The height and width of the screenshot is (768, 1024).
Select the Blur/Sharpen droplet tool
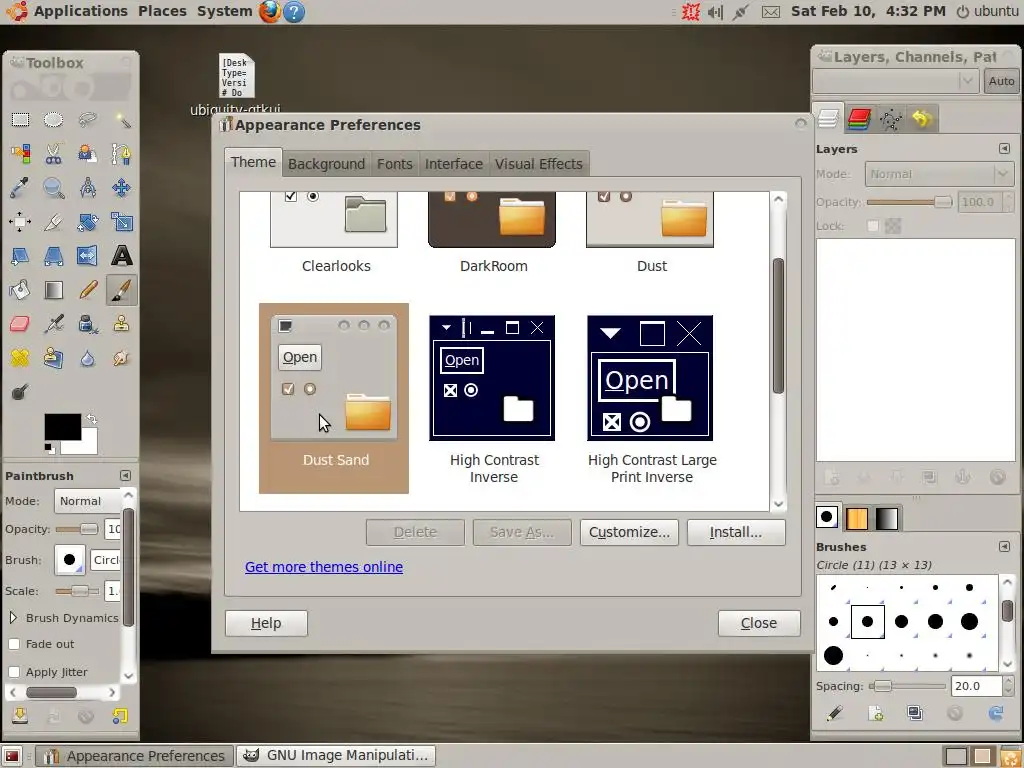tap(88, 357)
